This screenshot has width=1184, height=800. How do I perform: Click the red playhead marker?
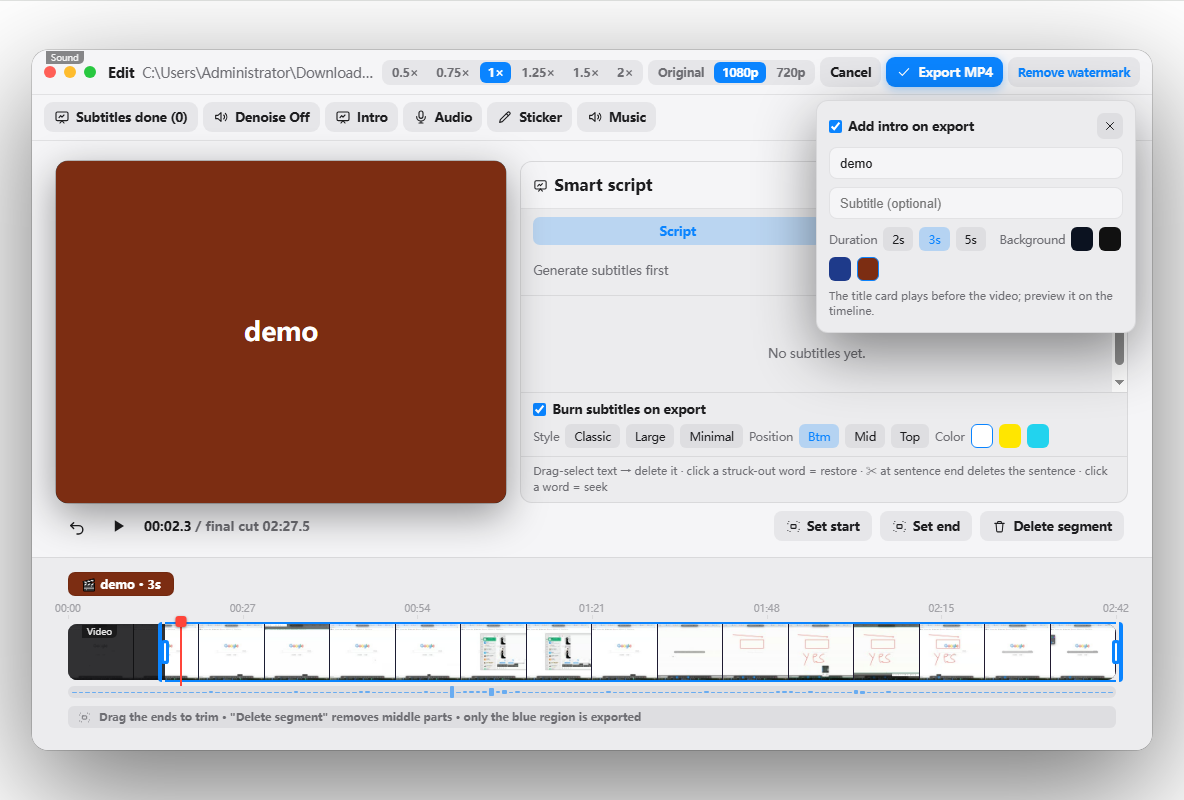pyautogui.click(x=181, y=622)
